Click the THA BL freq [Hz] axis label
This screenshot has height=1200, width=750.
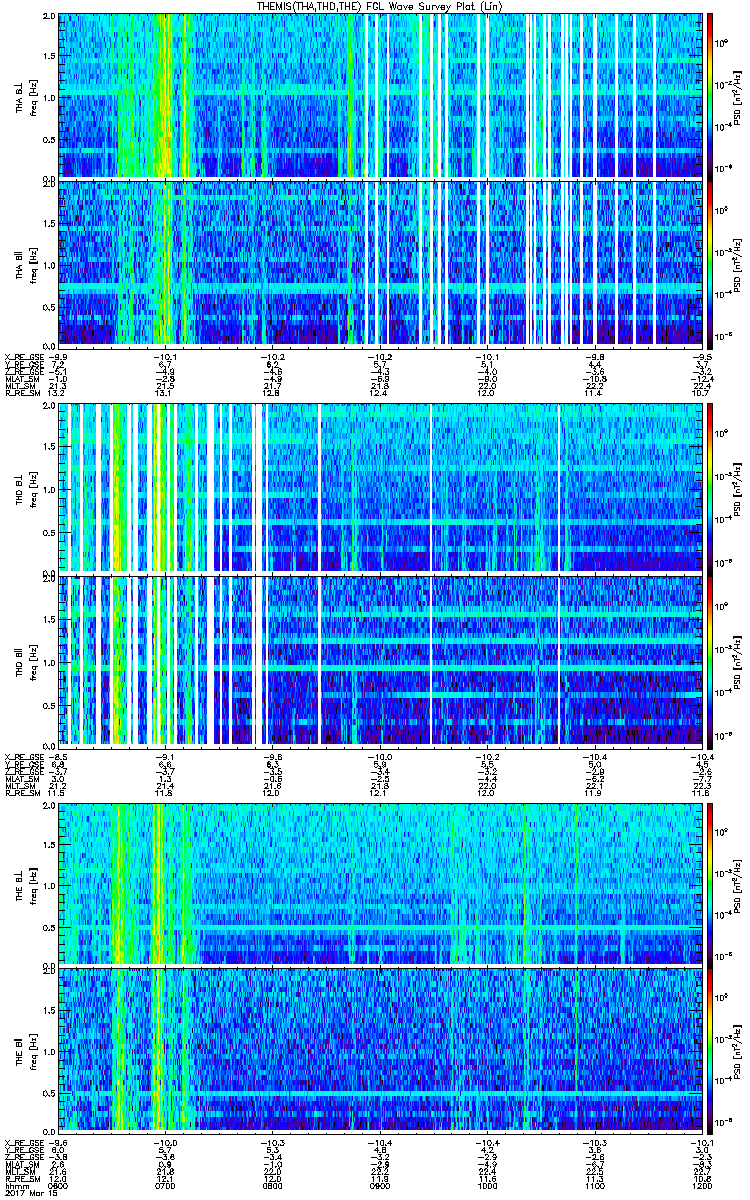click(x=33, y=96)
